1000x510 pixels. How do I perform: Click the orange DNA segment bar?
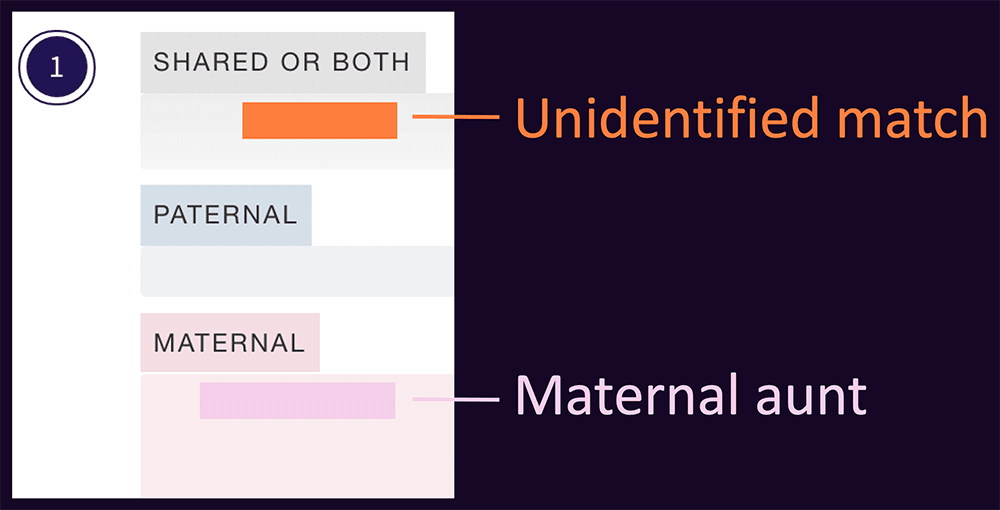320,120
